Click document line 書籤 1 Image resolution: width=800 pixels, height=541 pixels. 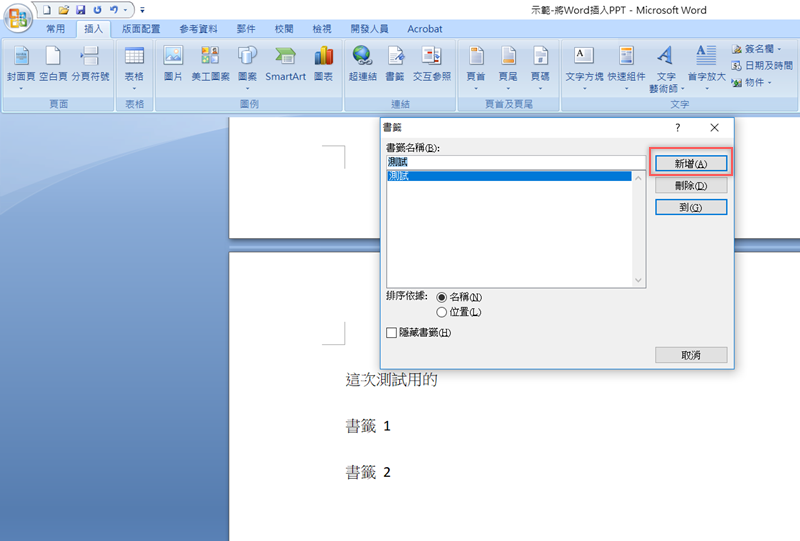(x=368, y=426)
